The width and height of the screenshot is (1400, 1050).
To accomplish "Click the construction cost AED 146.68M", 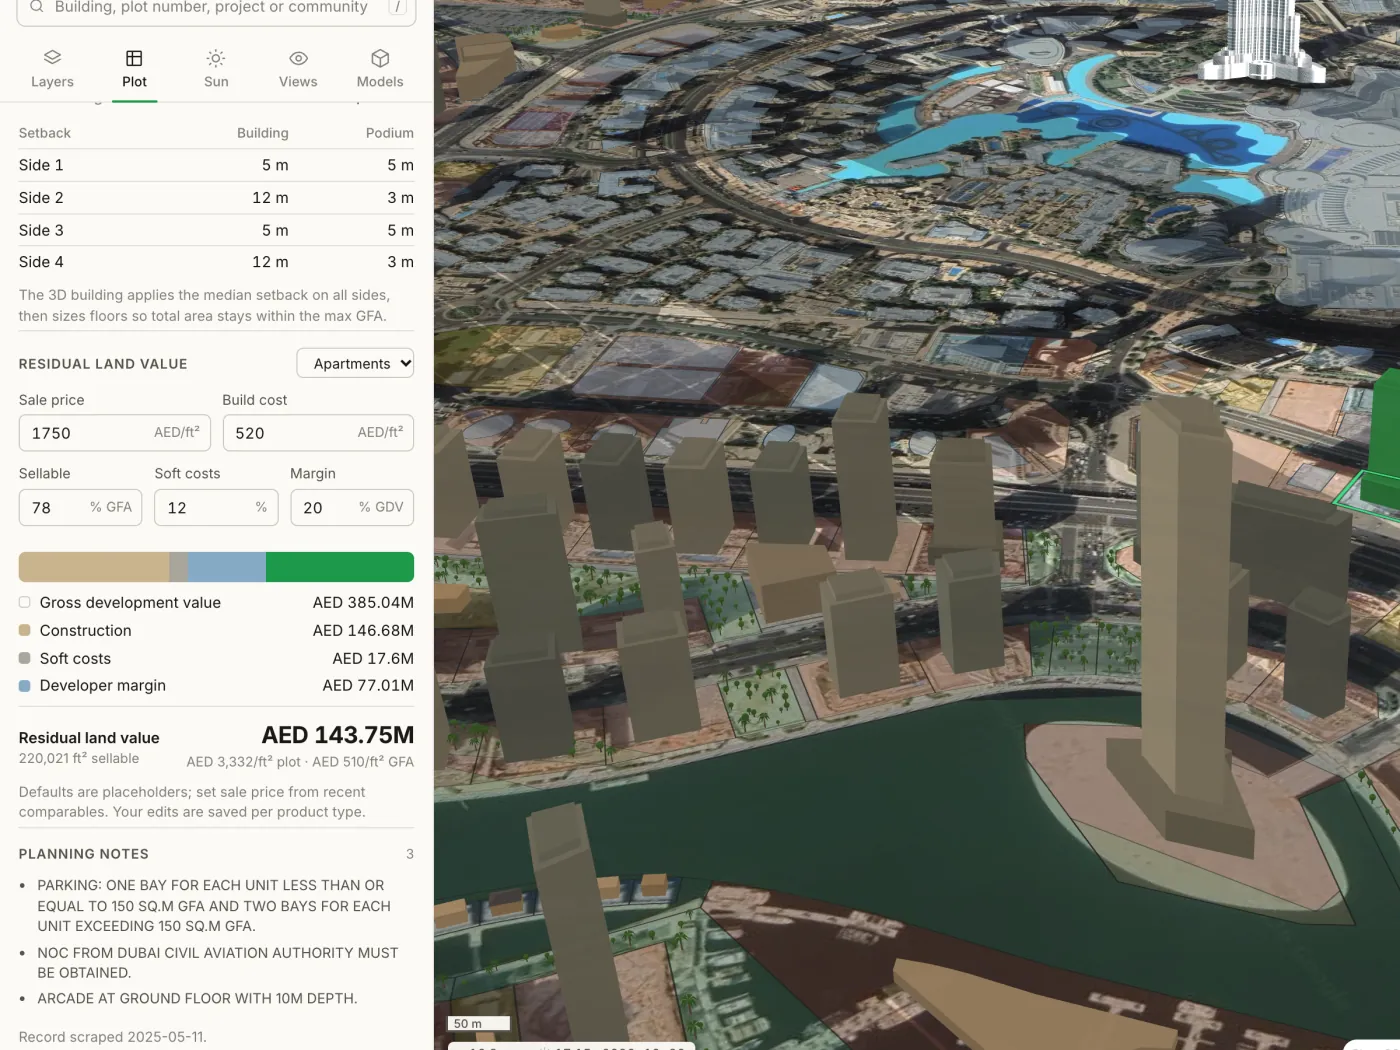I will 363,630.
